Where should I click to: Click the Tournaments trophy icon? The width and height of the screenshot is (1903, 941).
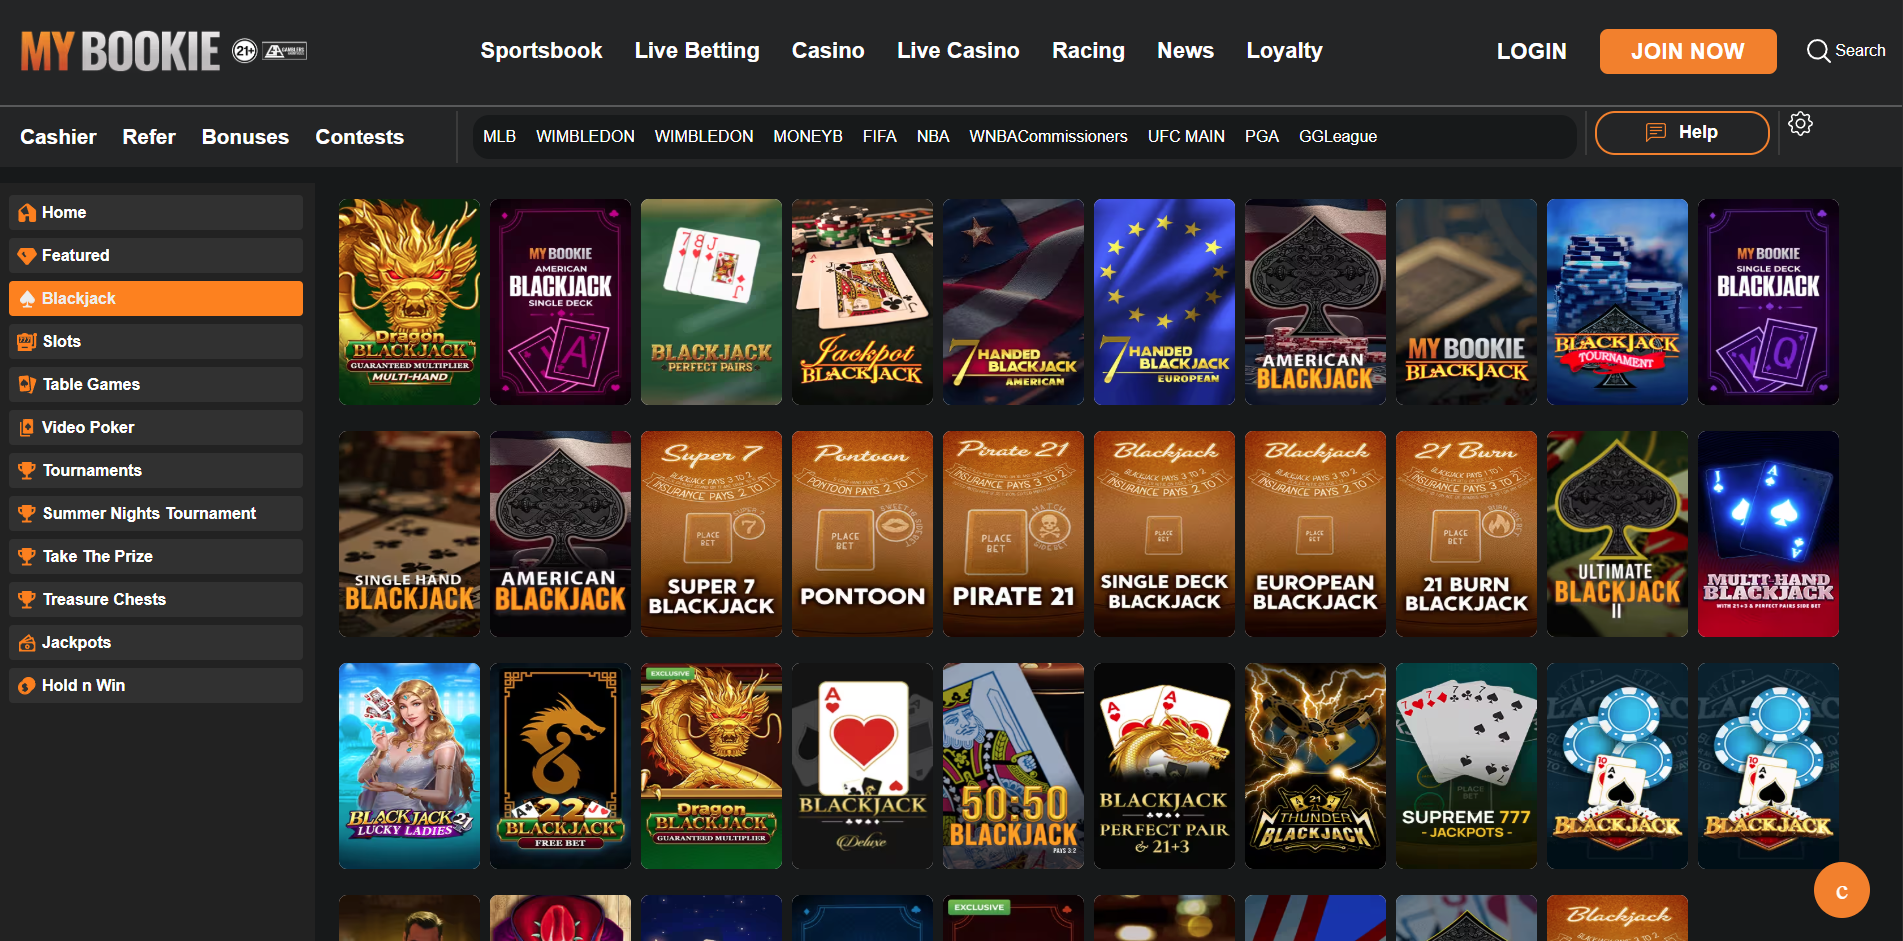[x=27, y=471]
